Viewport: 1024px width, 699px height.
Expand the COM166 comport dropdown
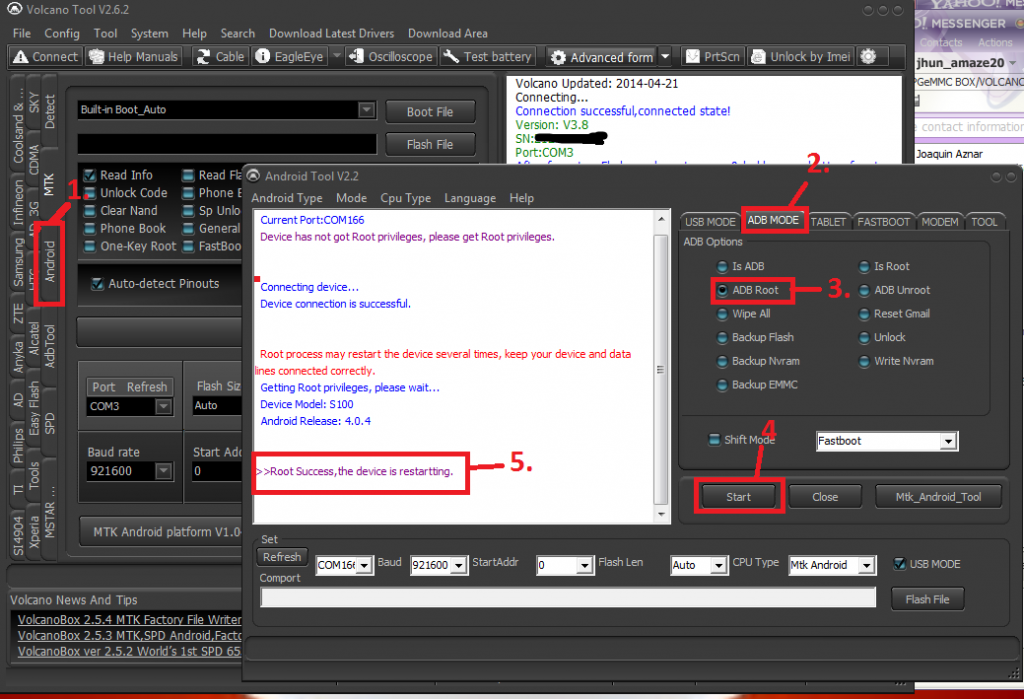point(364,565)
